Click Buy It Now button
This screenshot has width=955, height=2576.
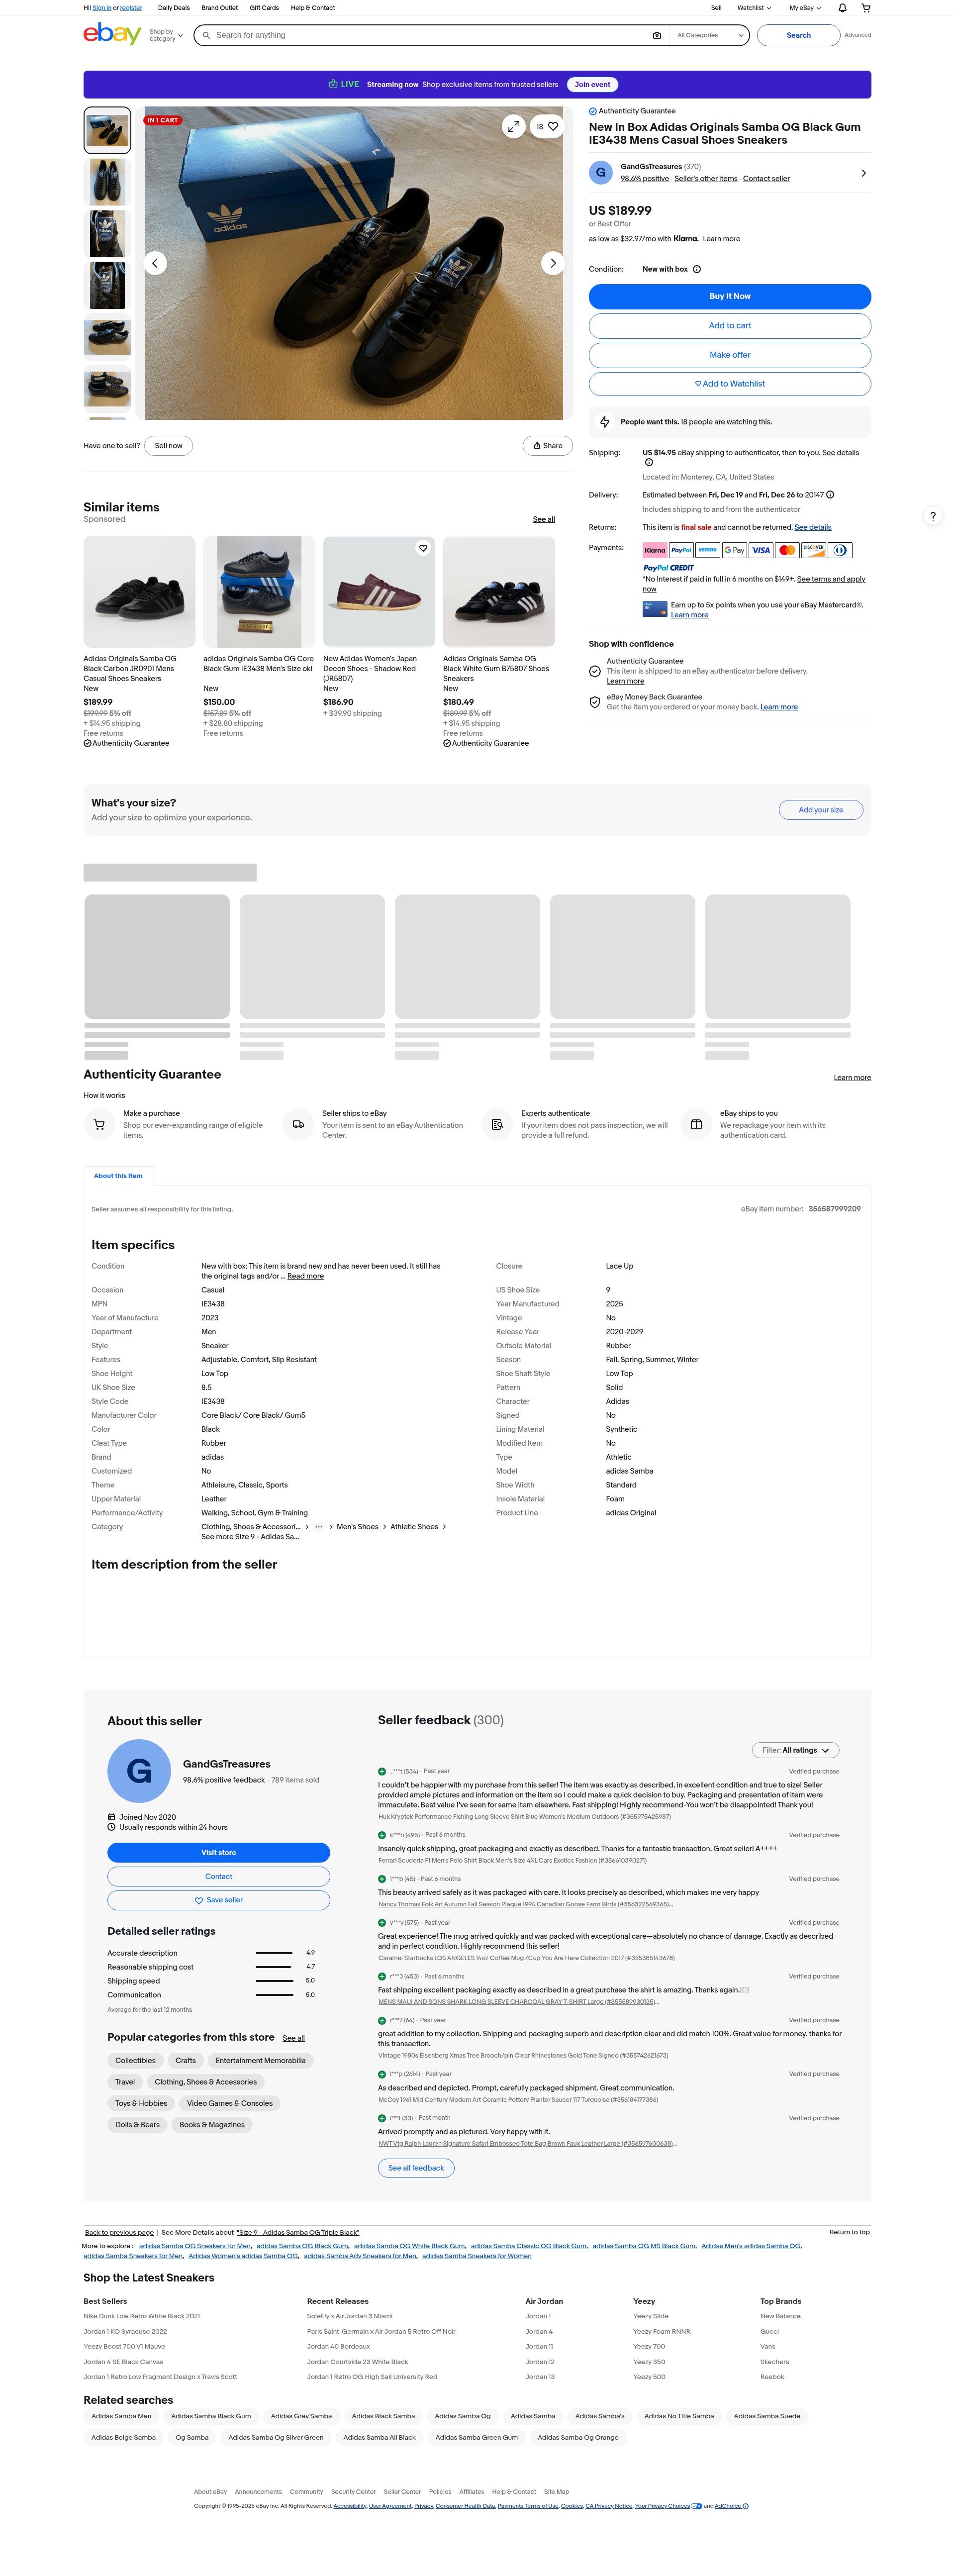point(730,296)
